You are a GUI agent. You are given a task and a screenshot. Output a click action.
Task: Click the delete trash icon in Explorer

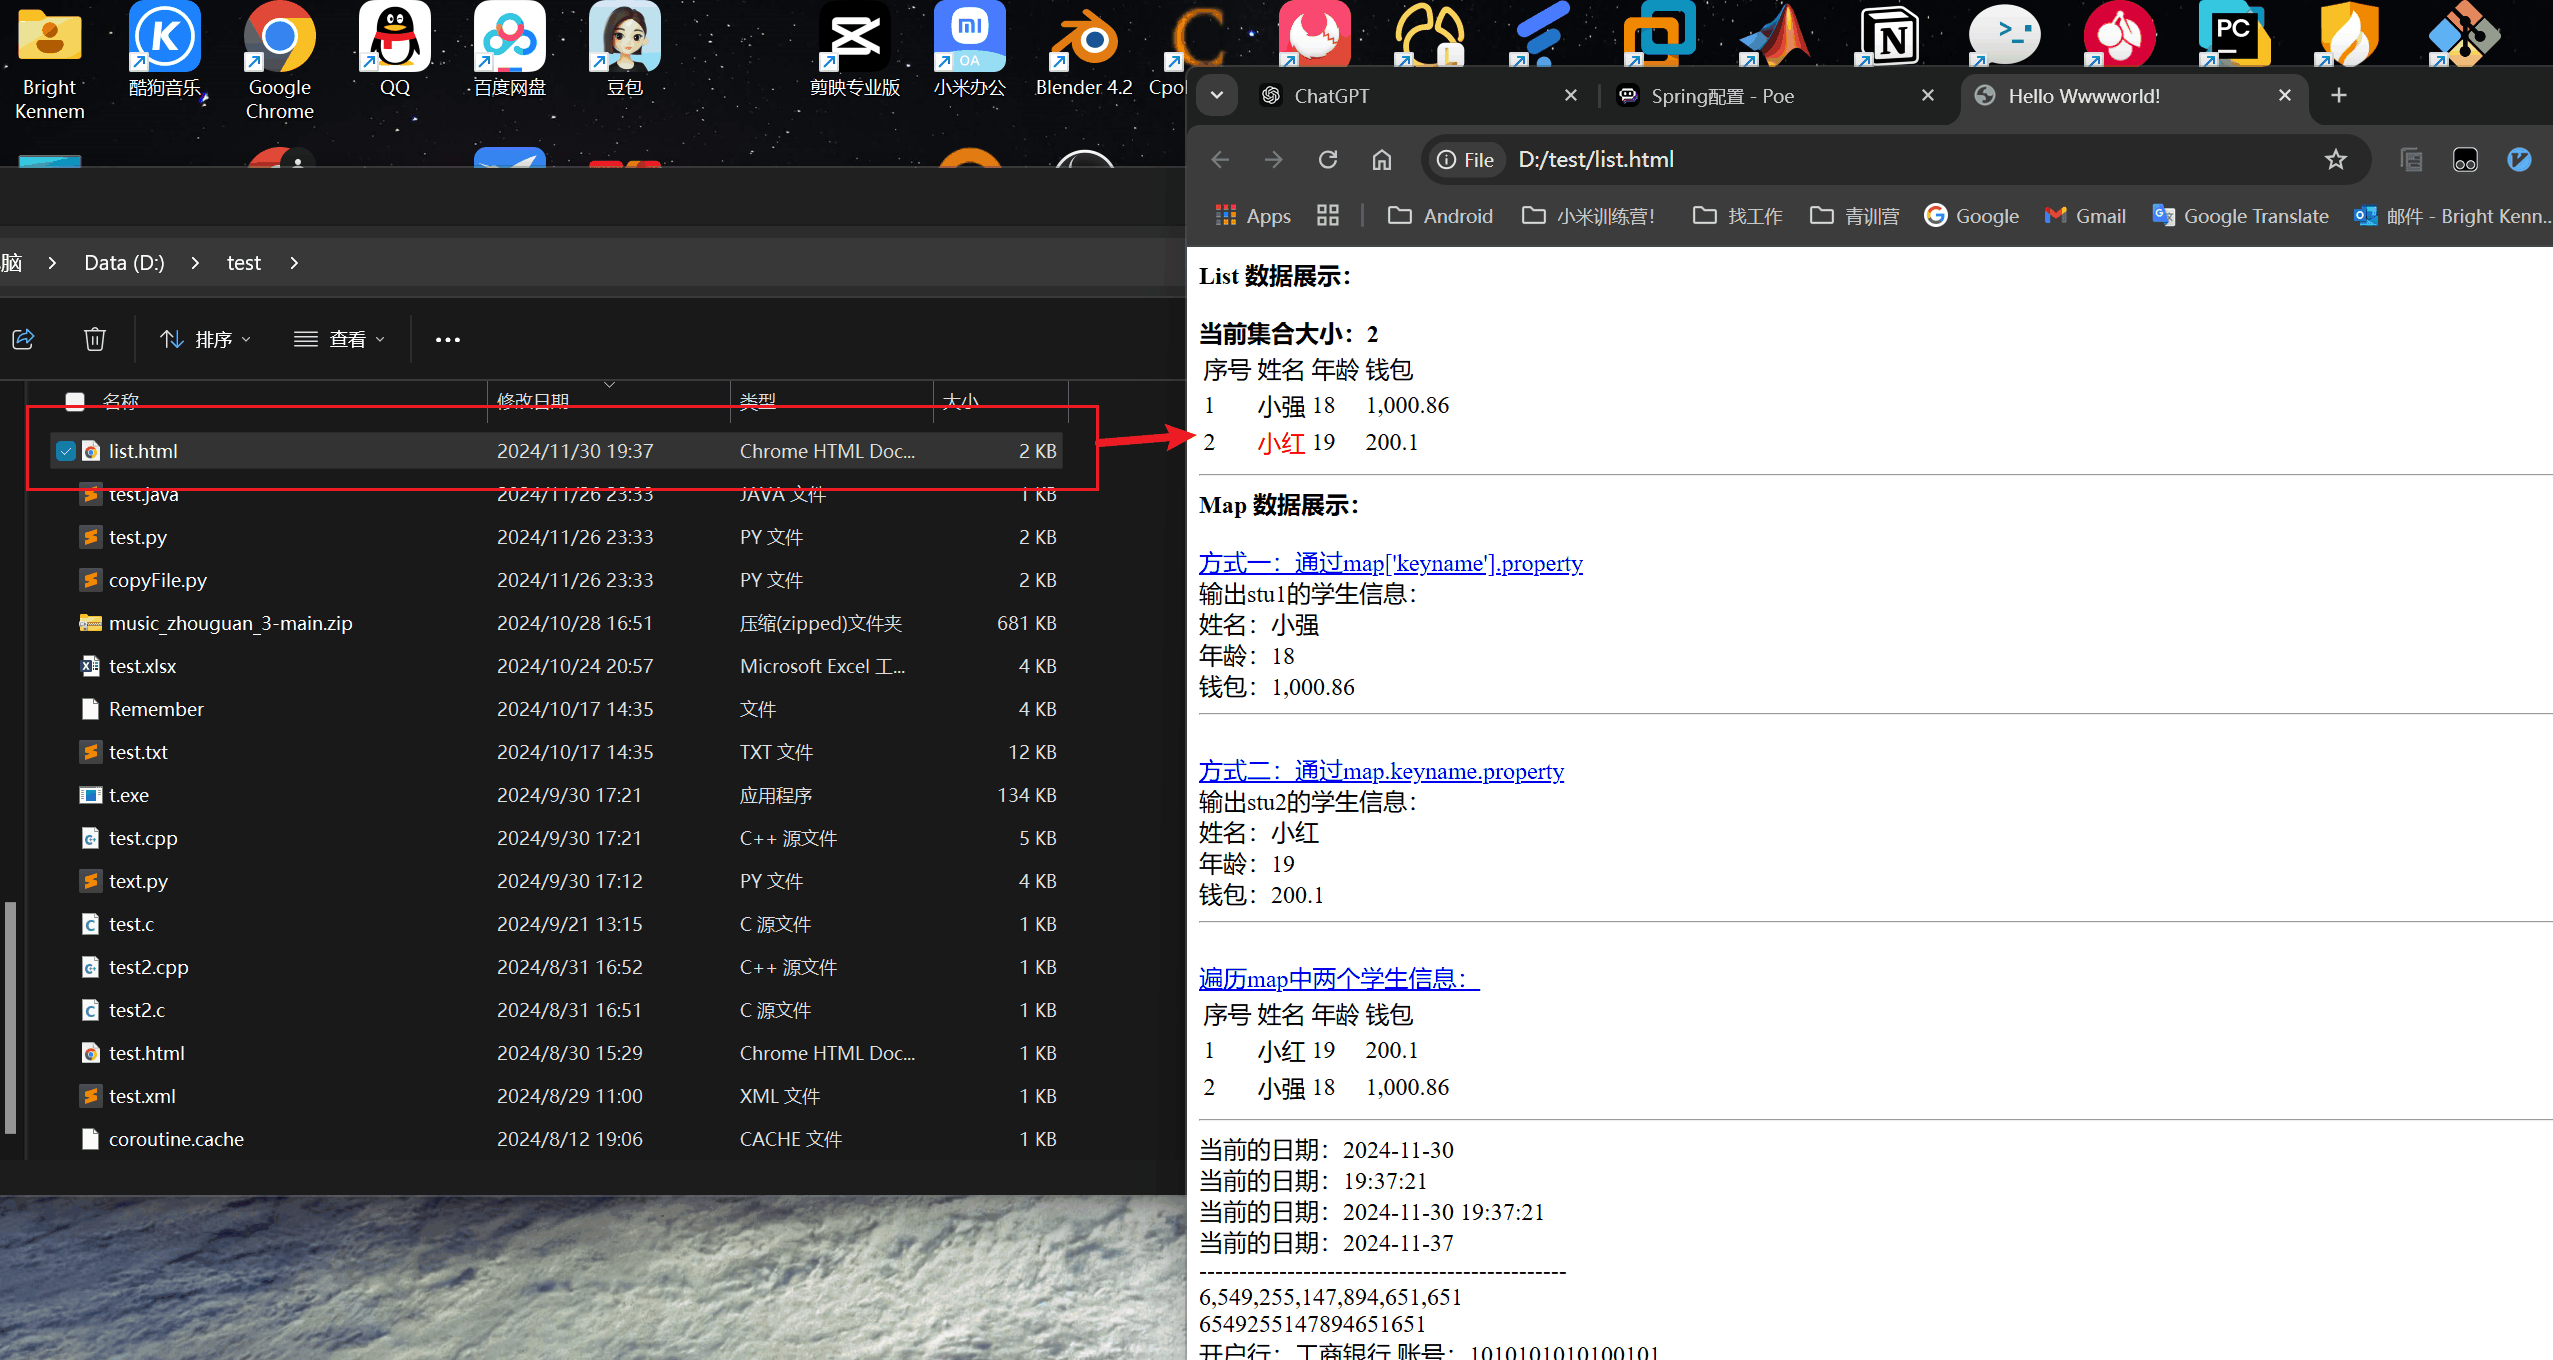pyautogui.click(x=95, y=339)
